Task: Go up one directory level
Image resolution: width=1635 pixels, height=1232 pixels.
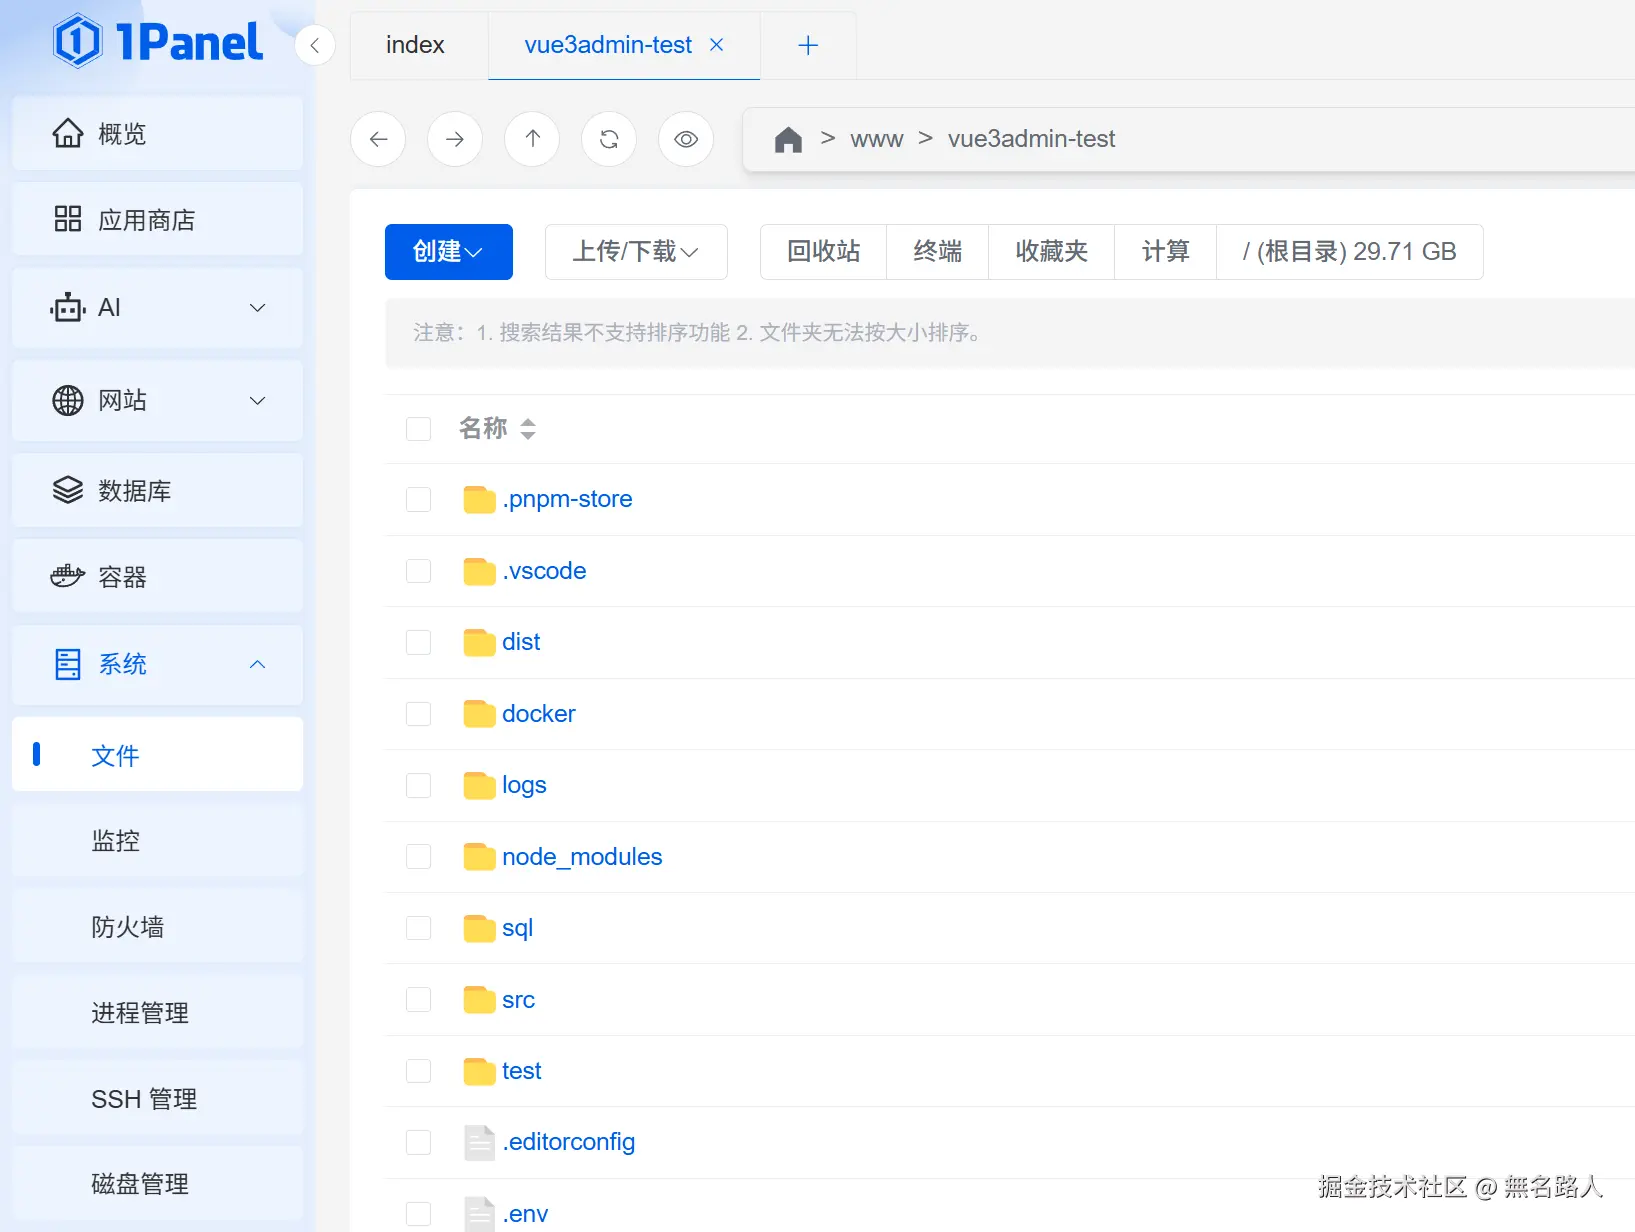Action: (x=532, y=139)
